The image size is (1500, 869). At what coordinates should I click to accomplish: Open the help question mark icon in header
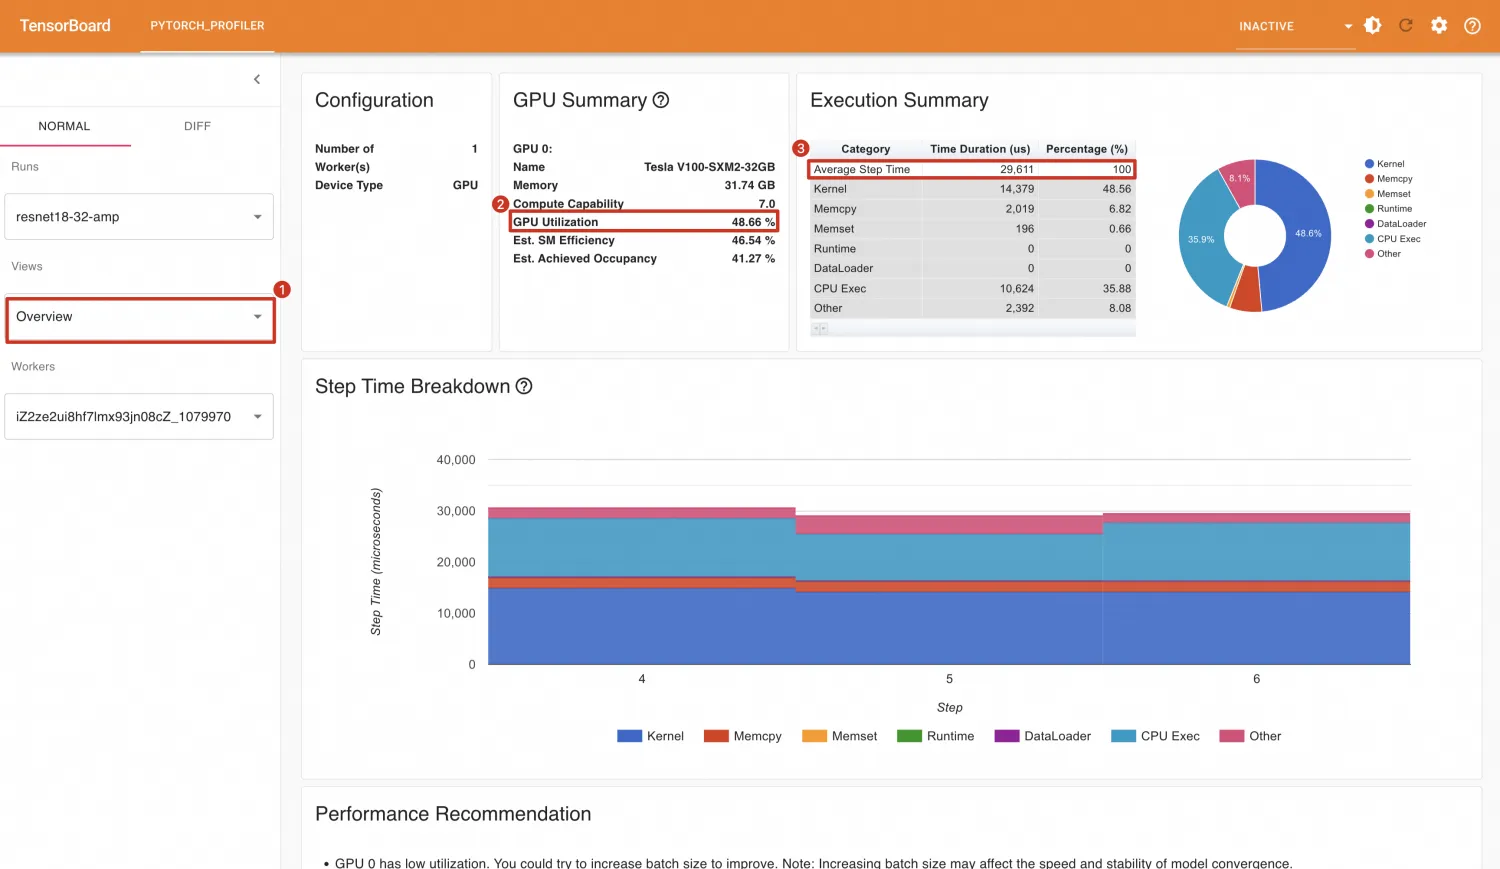tap(1472, 26)
